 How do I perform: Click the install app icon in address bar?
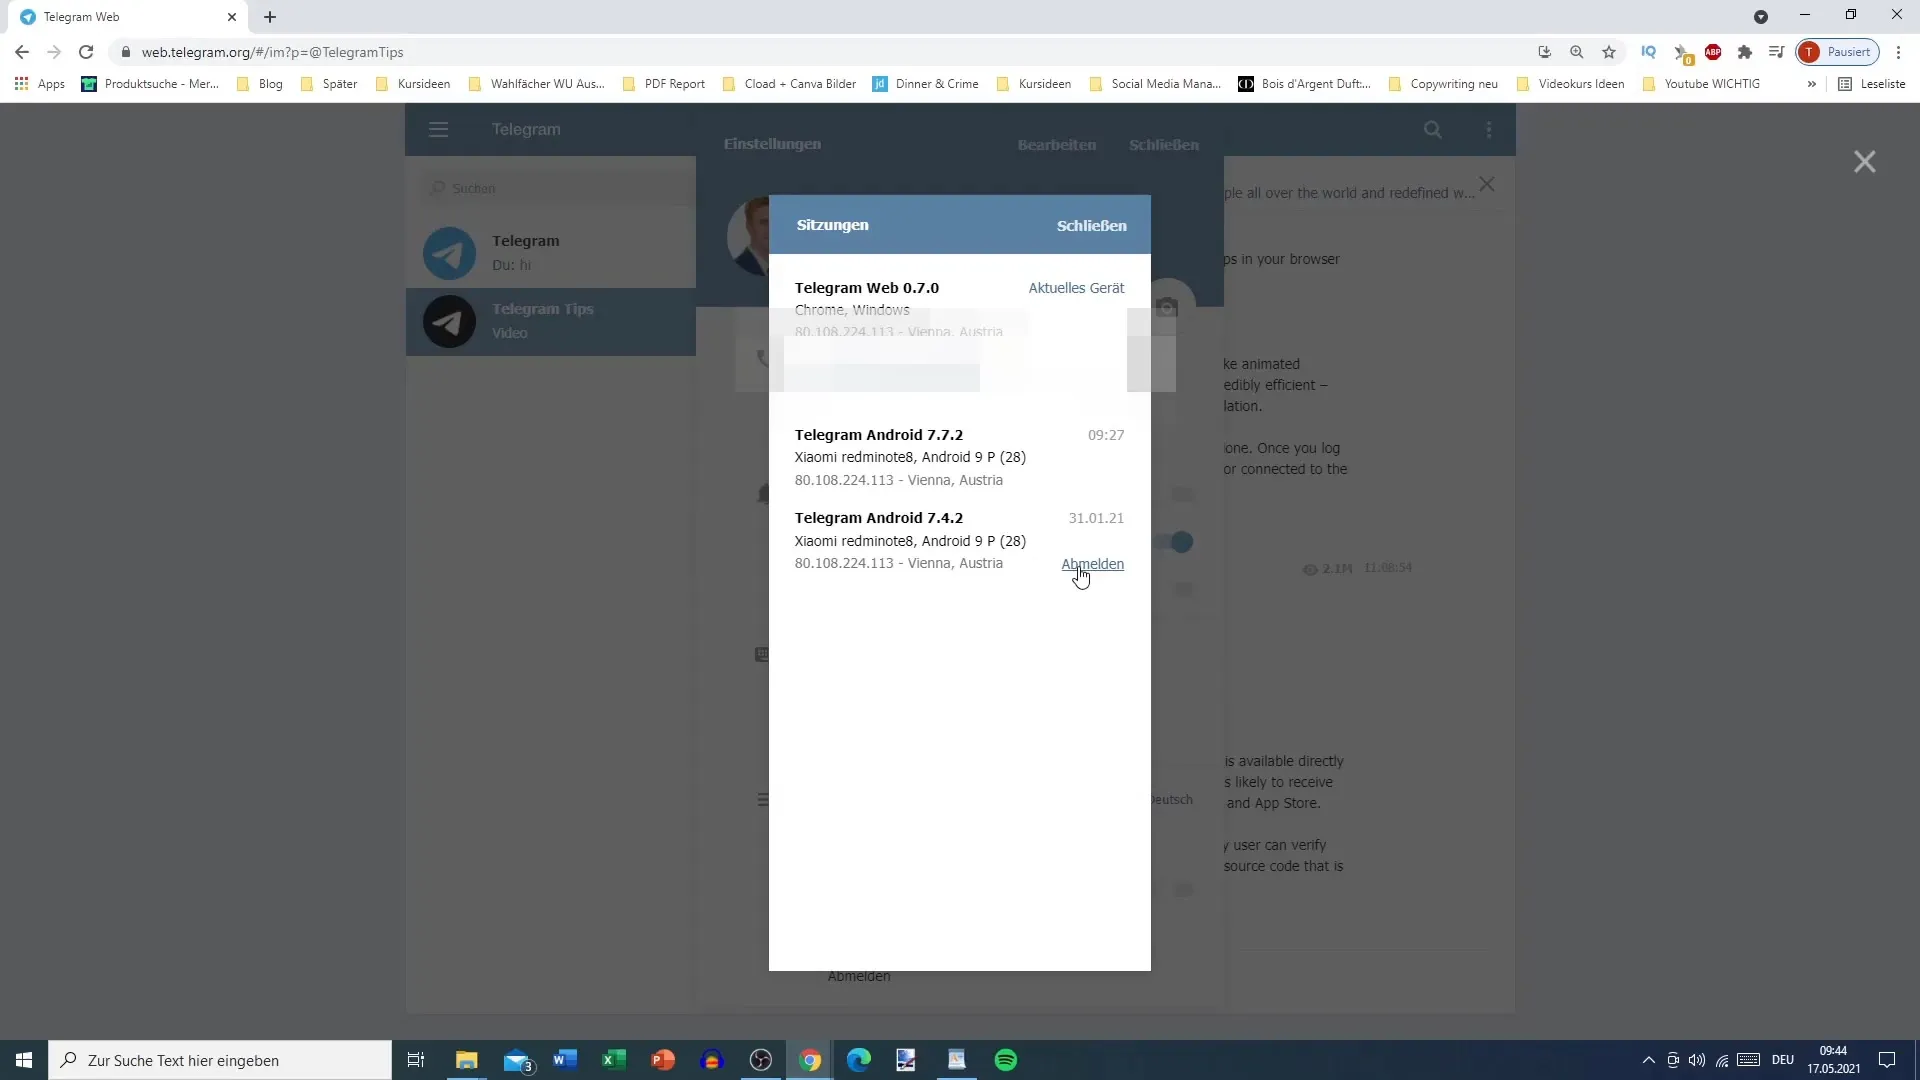[1544, 52]
